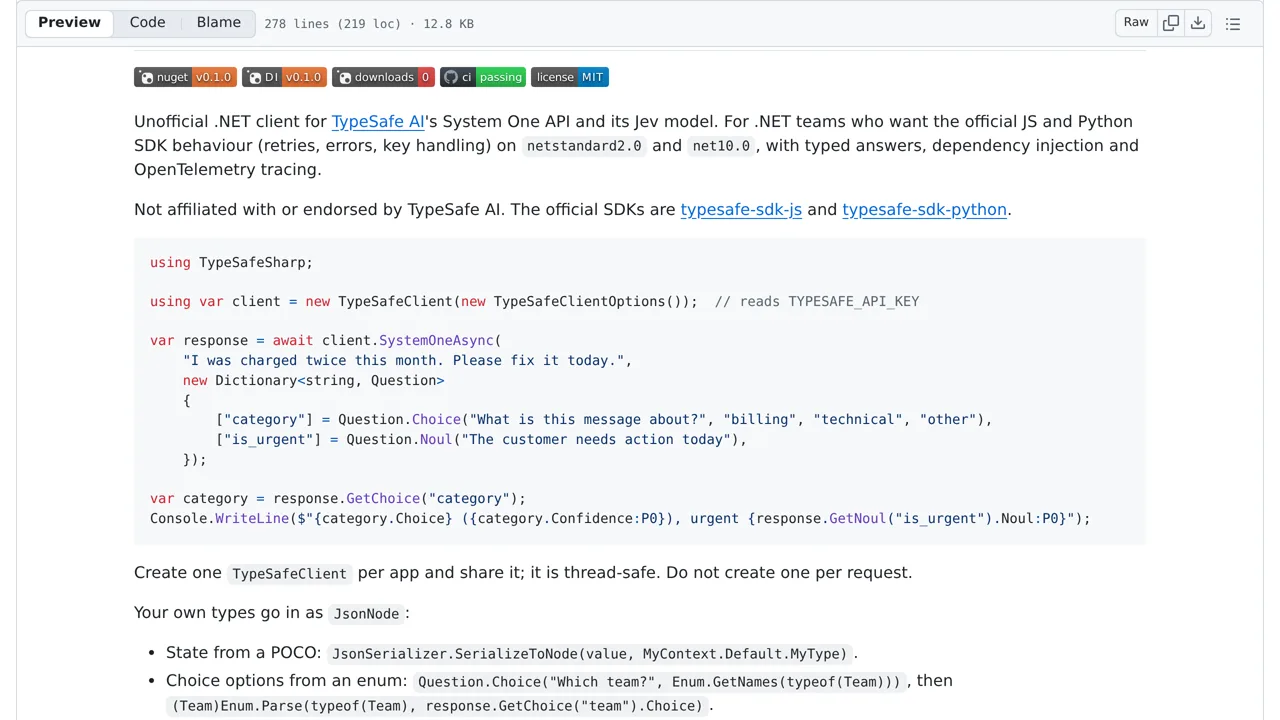Open the downloads 0 badge
Viewport: 1280px width, 720px height.
383,77
